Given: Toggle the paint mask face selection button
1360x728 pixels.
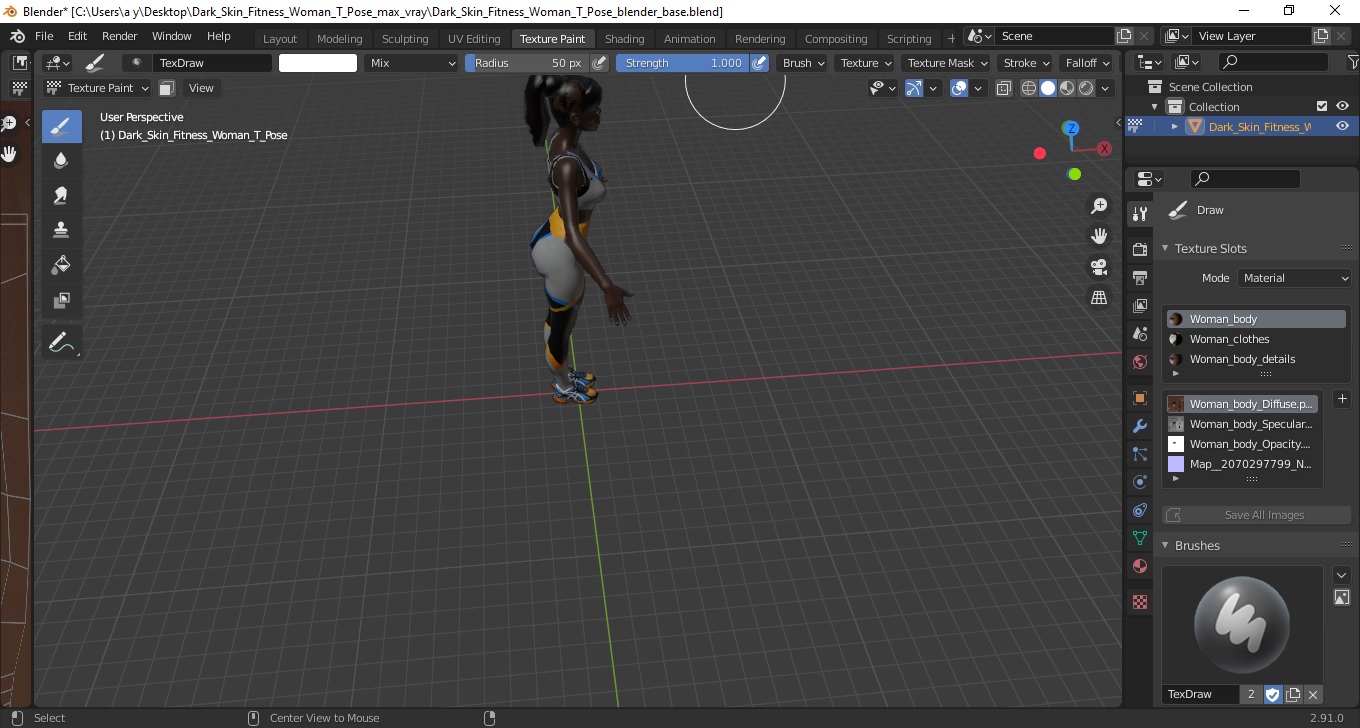Looking at the screenshot, I should point(167,88).
